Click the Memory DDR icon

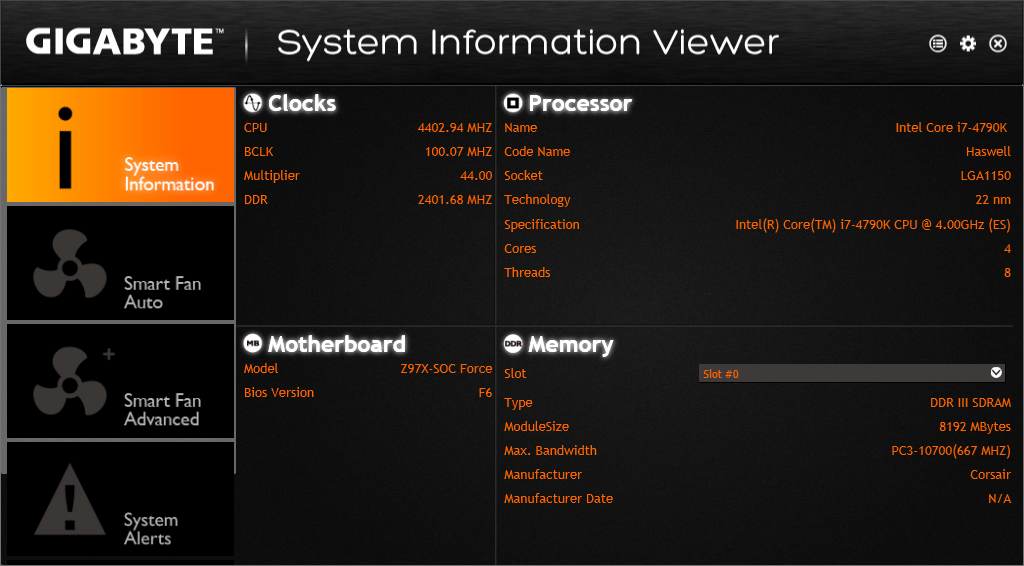click(x=513, y=343)
